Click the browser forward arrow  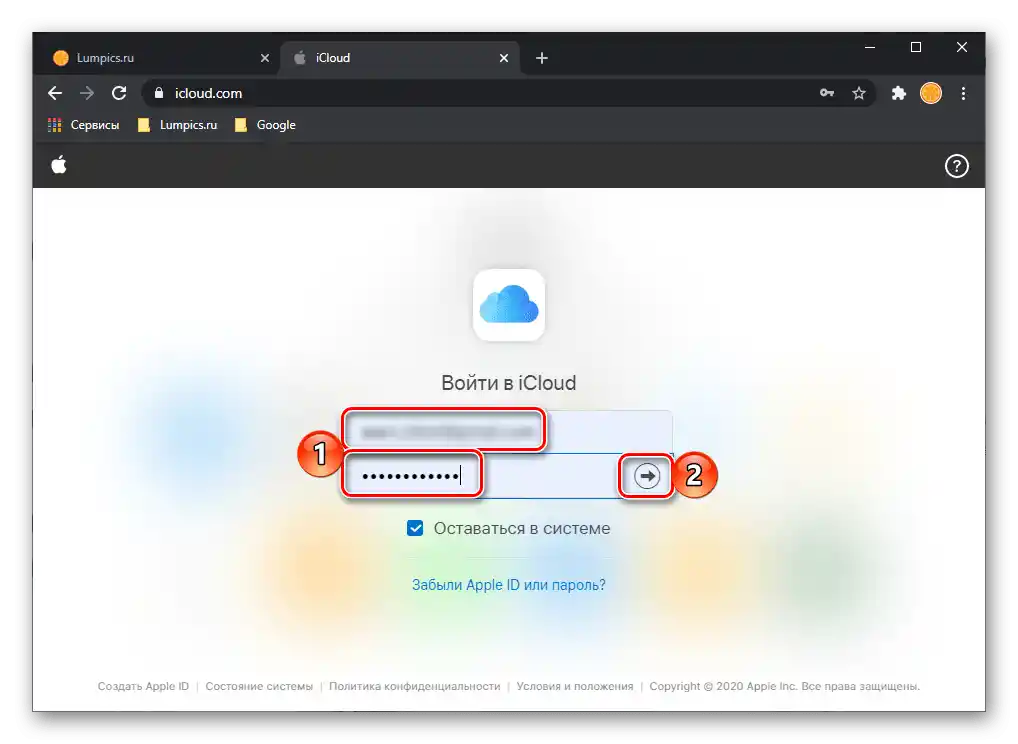86,93
